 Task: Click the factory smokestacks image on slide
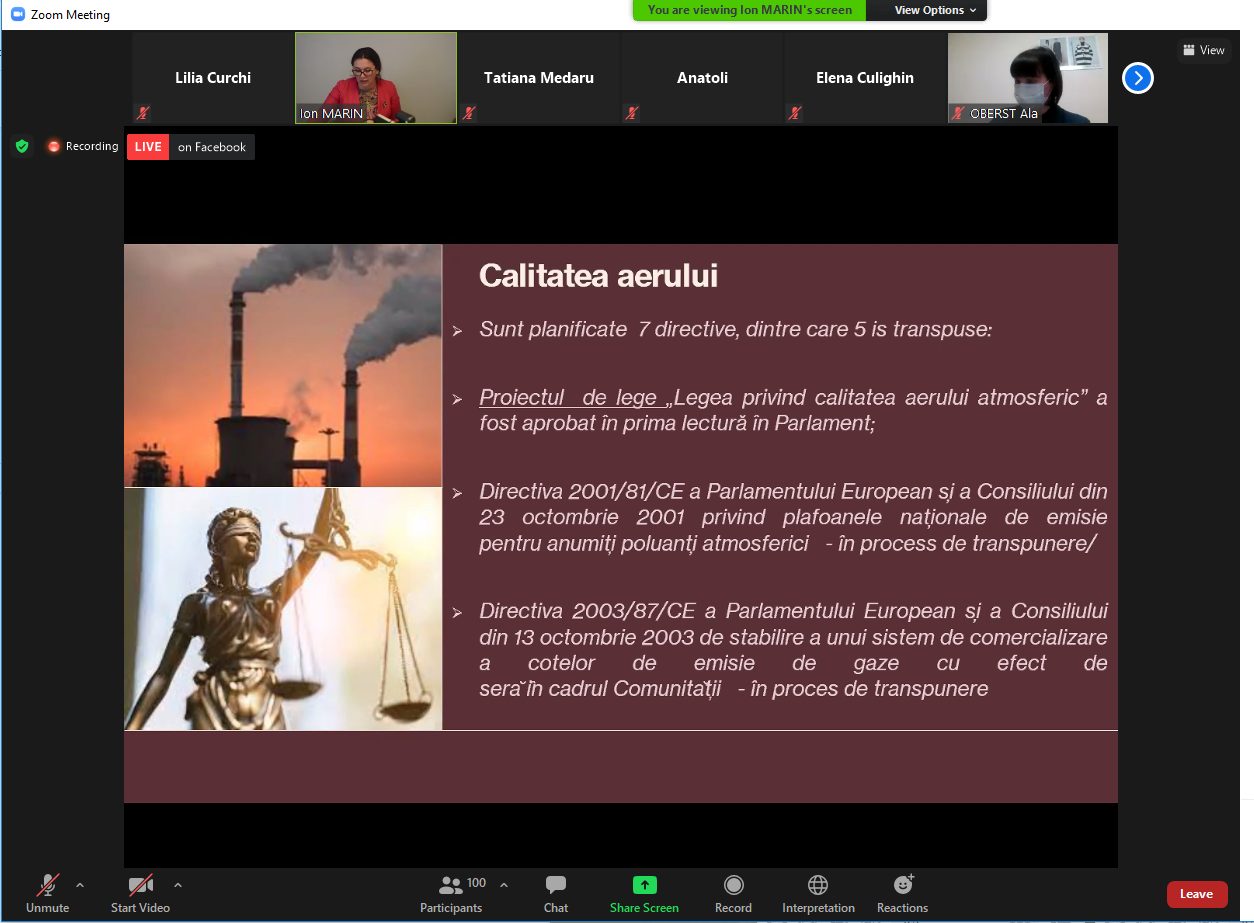(283, 365)
